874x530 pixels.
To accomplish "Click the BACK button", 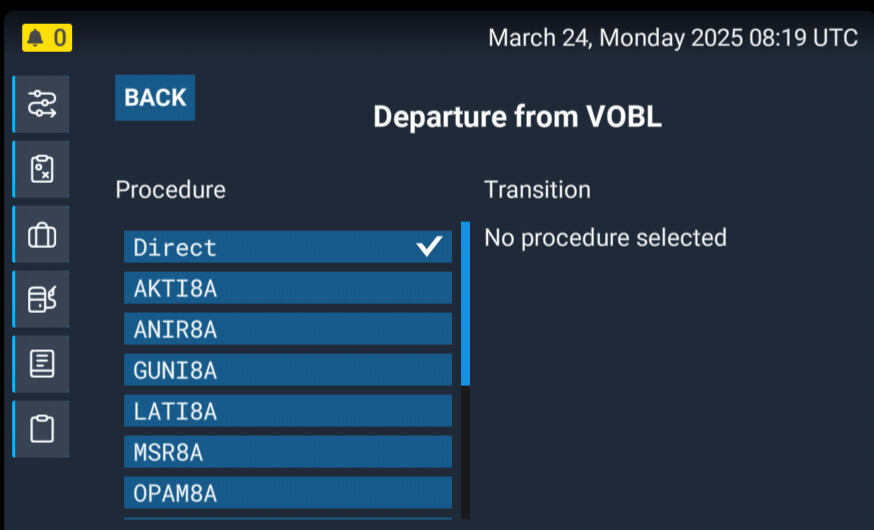I will coord(155,98).
